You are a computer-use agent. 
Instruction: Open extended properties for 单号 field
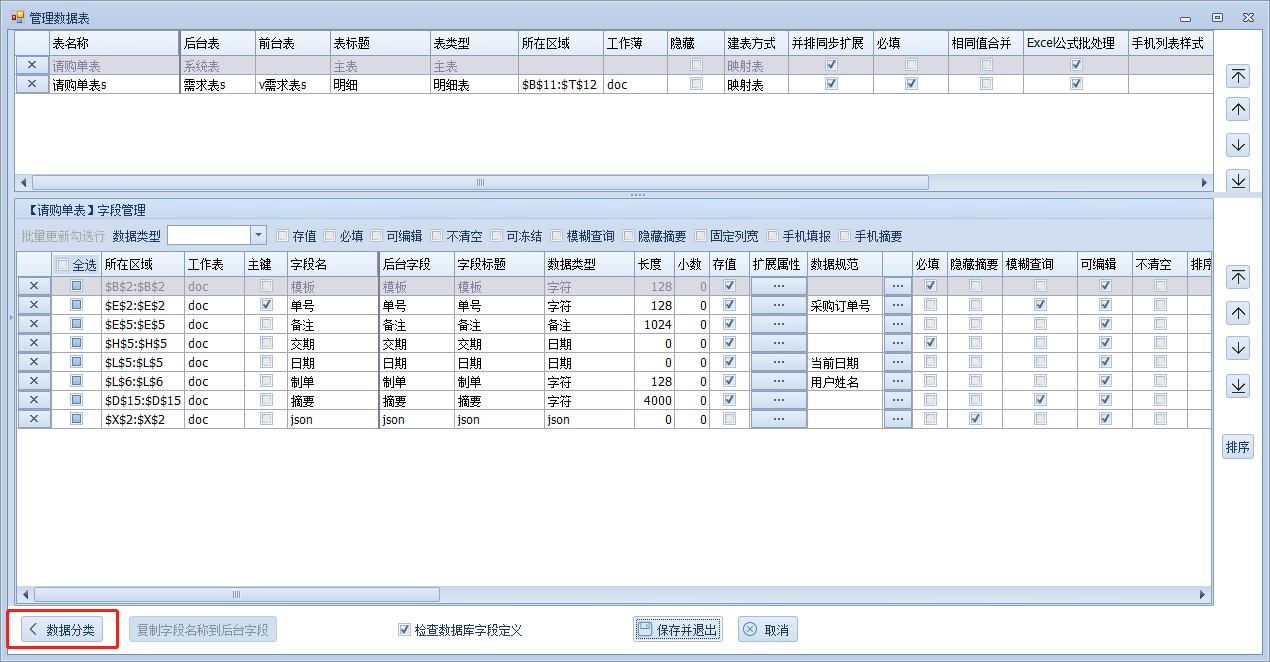[778, 305]
